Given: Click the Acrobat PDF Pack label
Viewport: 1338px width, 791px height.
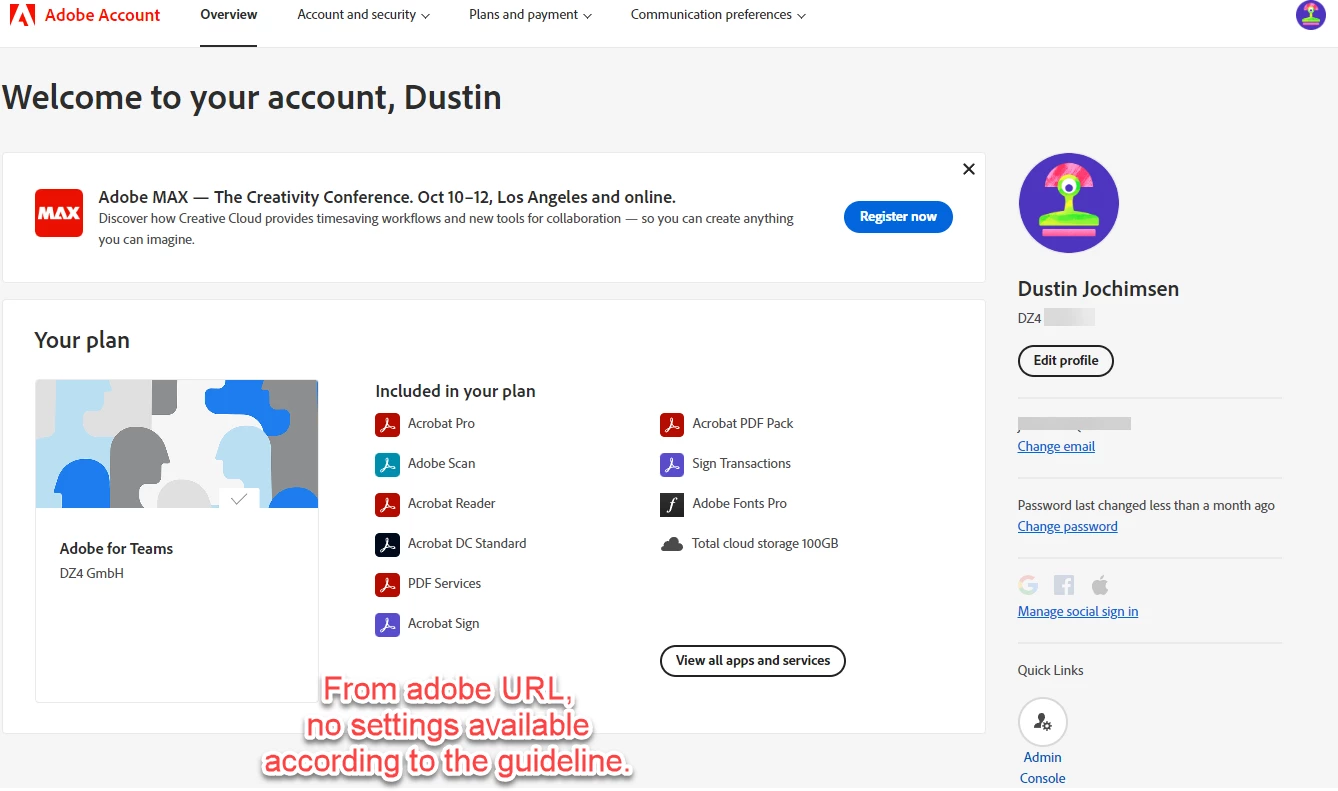Looking at the screenshot, I should [743, 424].
